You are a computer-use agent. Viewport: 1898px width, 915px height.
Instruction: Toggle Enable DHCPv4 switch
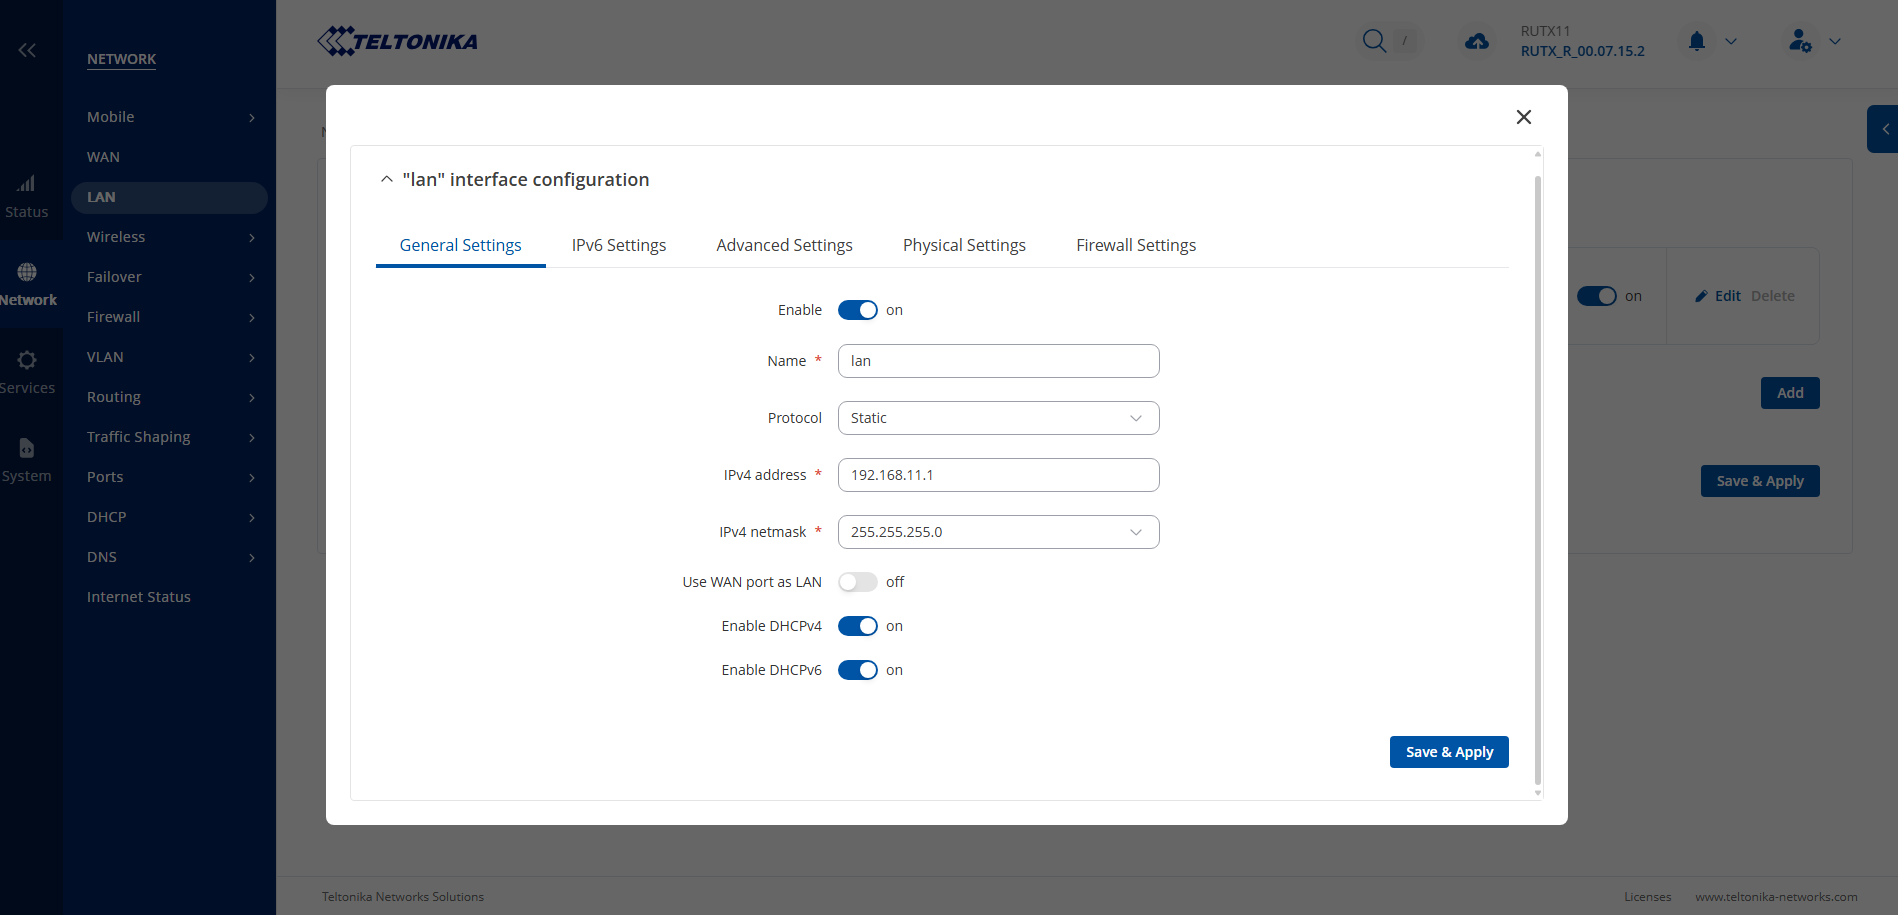(857, 626)
